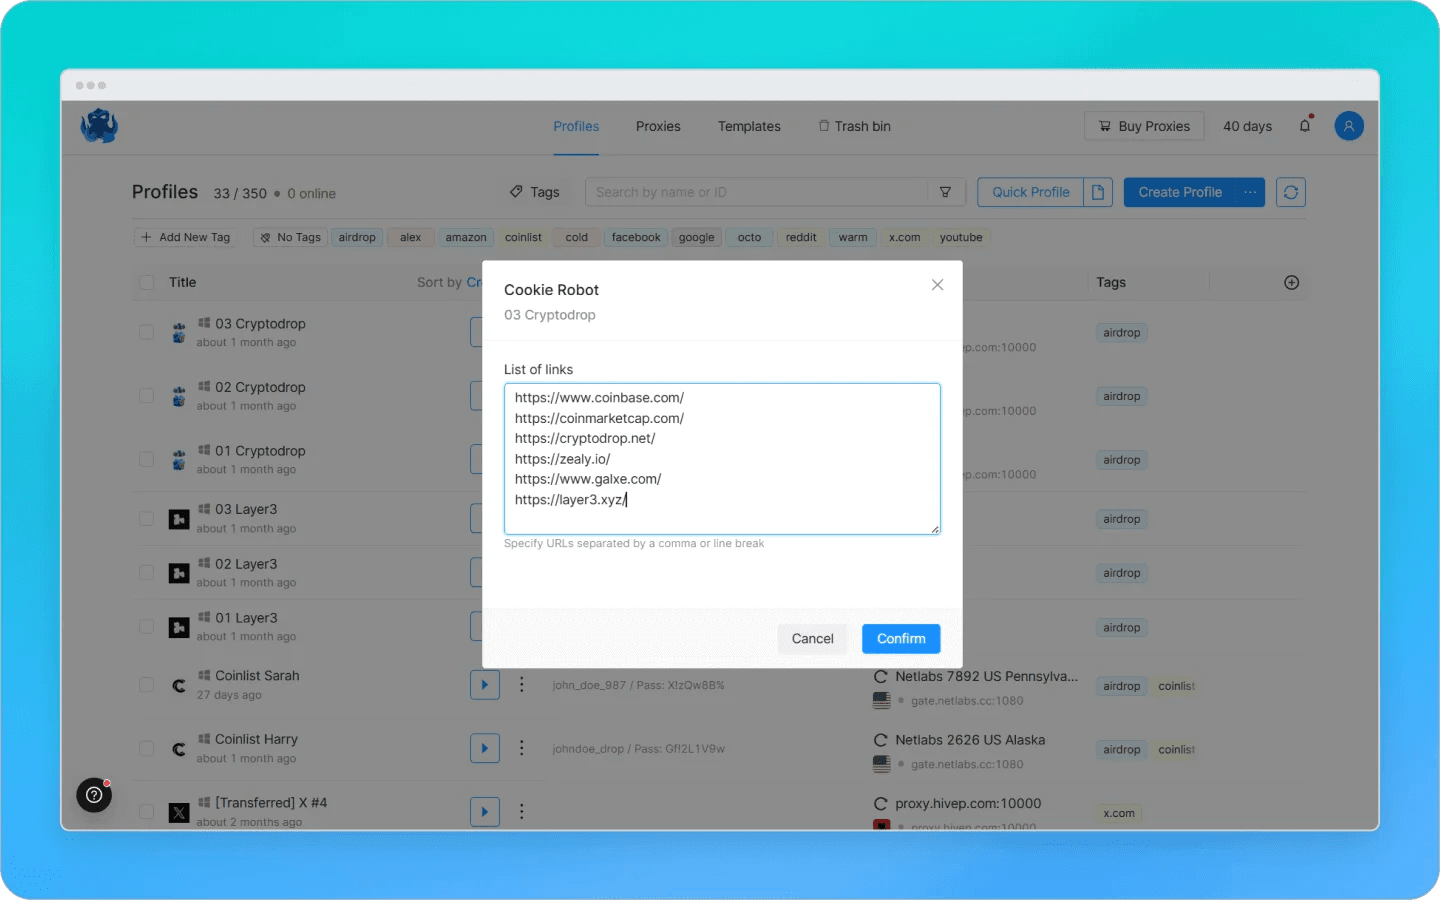Screen dimensions: 1440x900
Task: Click the Quick Profile button
Action: click(x=1031, y=192)
